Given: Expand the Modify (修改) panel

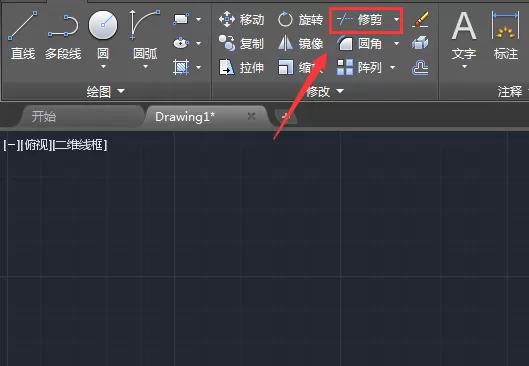Looking at the screenshot, I should pos(325,91).
